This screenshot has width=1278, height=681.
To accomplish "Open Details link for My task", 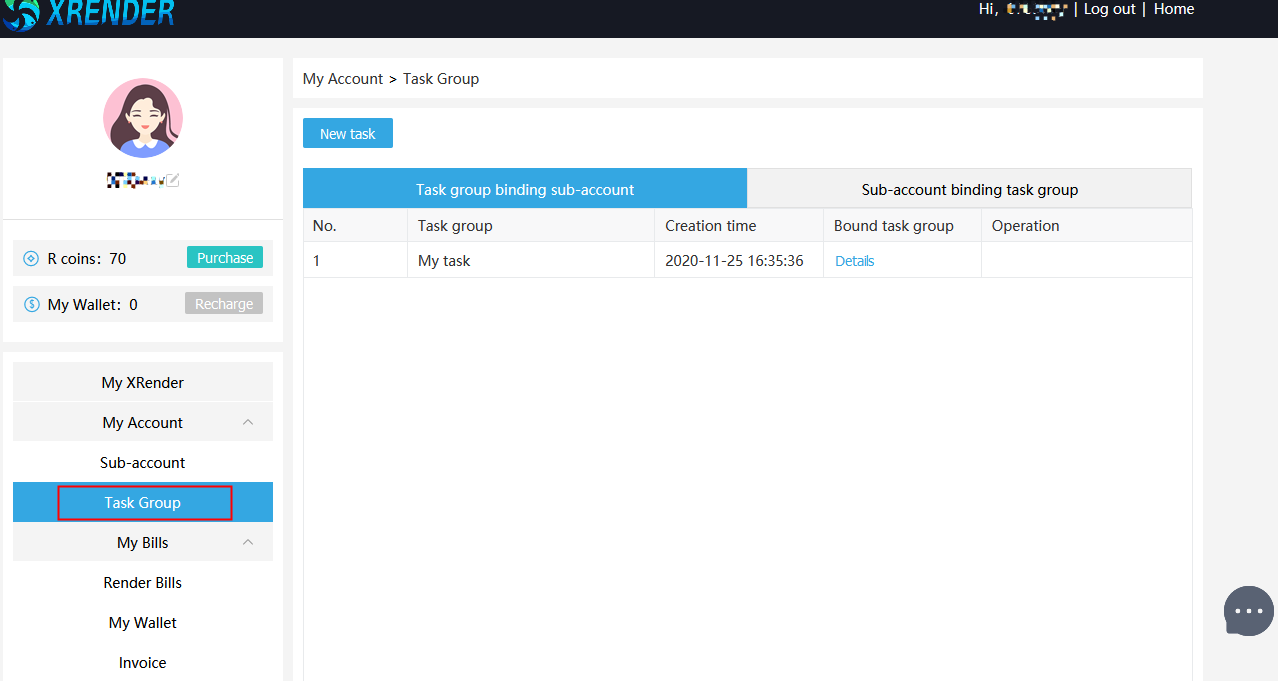I will pos(854,261).
